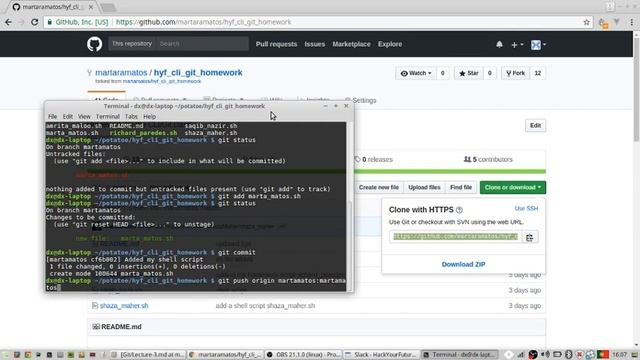The width and height of the screenshot is (640, 360).
Task: Go back with the browser back arrow
Action: pos(9,22)
